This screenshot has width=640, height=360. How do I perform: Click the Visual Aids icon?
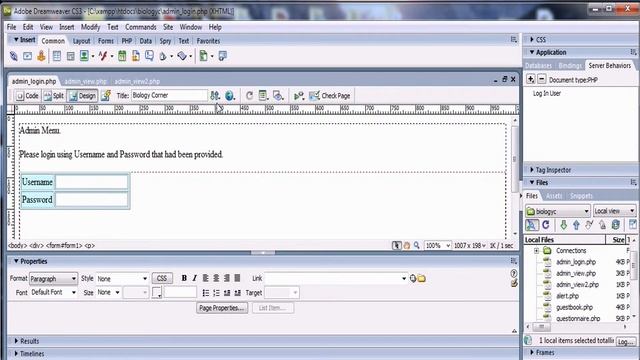point(278,96)
